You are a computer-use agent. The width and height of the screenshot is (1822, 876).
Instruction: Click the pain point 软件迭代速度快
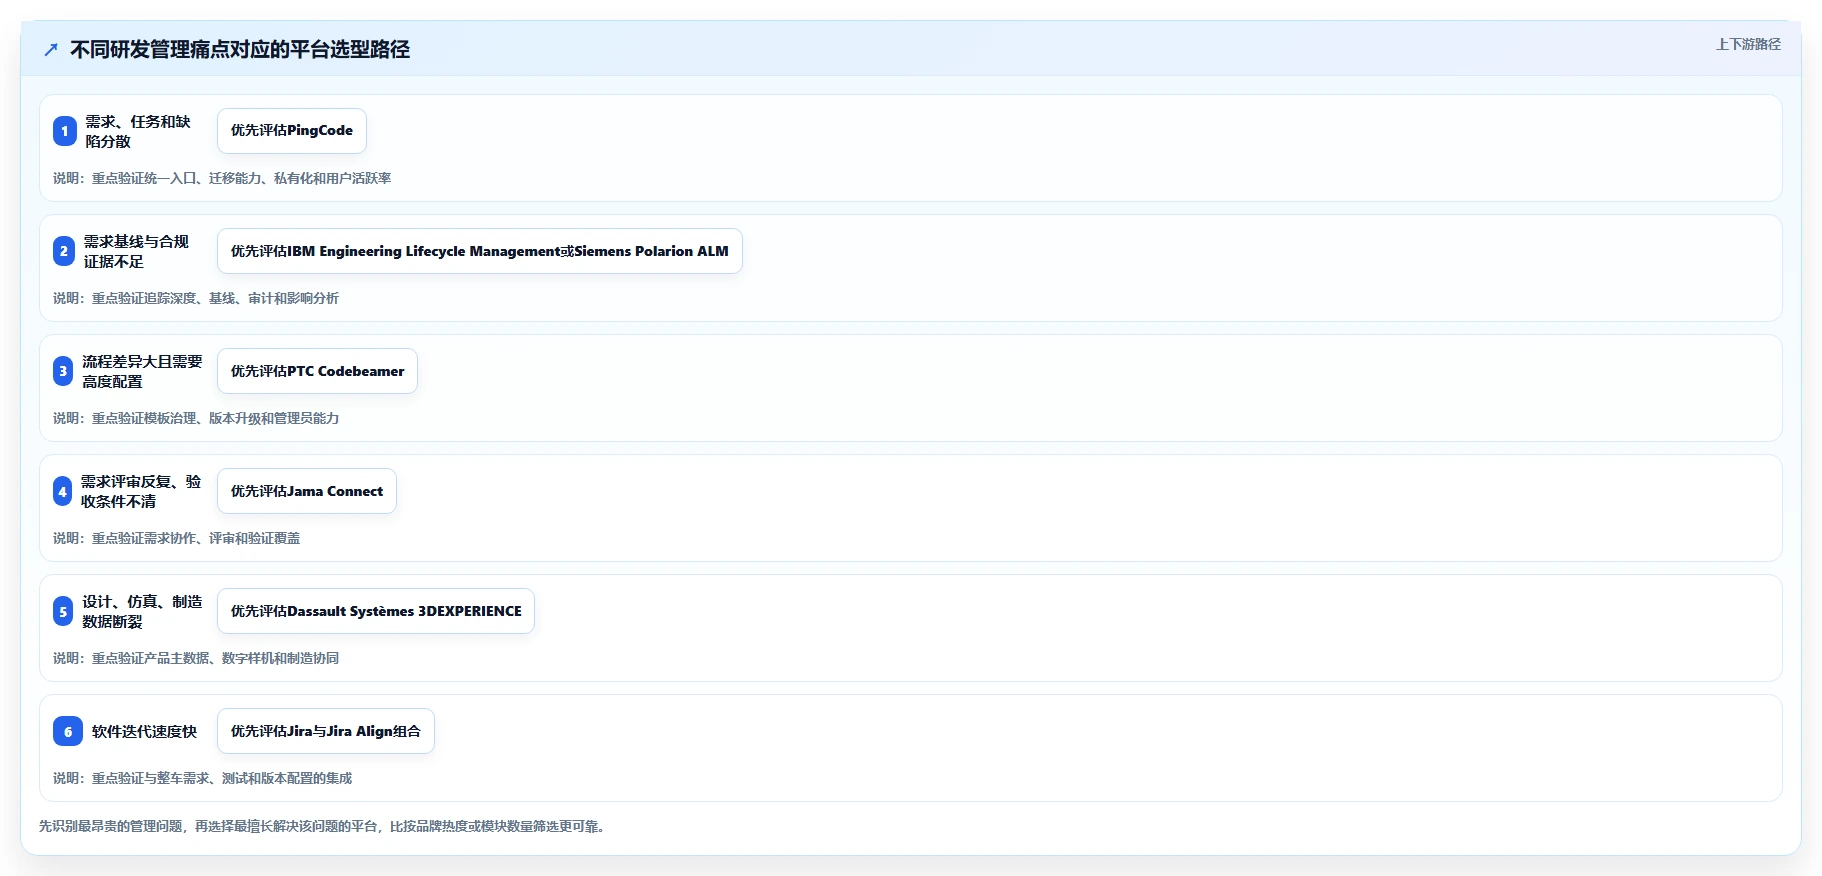pyautogui.click(x=145, y=731)
